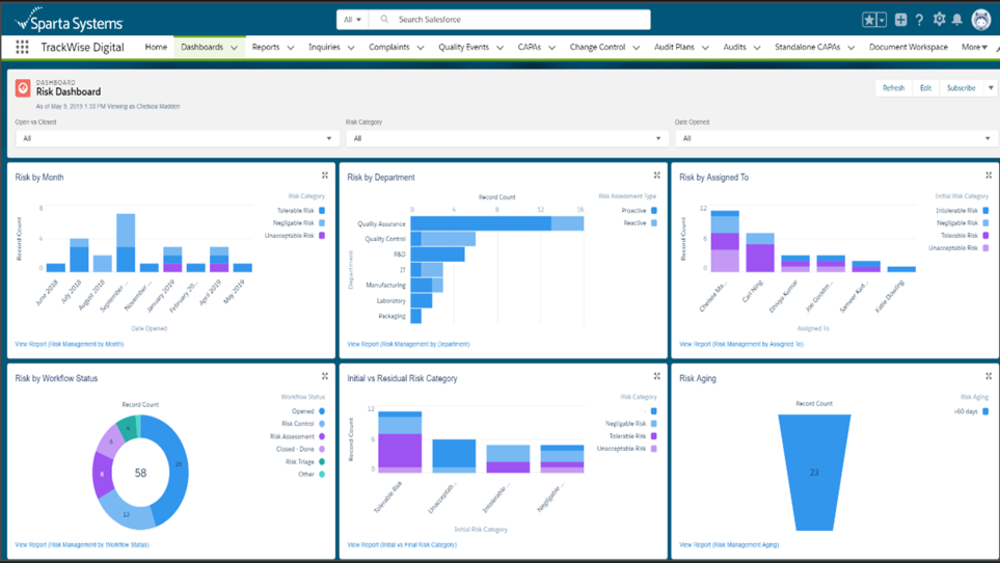The image size is (1000, 563).
Task: Click the Notifications bell icon
Action: tap(957, 20)
